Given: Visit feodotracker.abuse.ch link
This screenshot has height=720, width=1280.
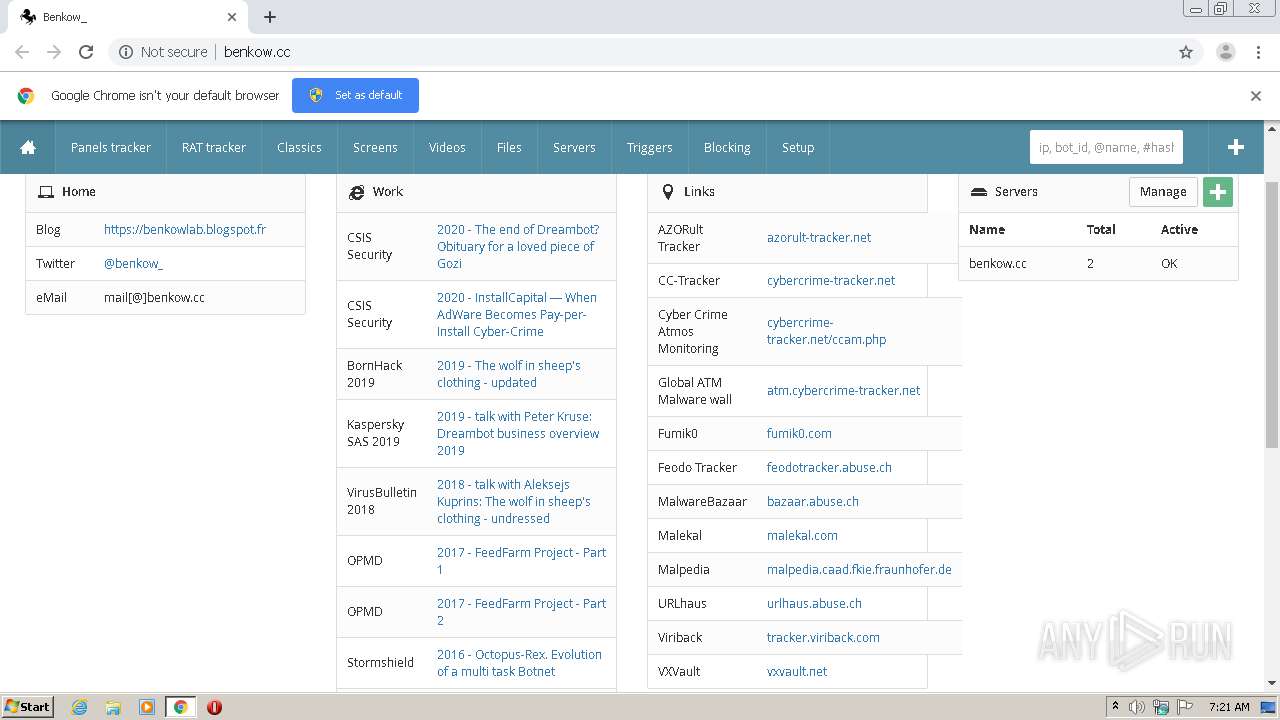Looking at the screenshot, I should (x=829, y=467).
